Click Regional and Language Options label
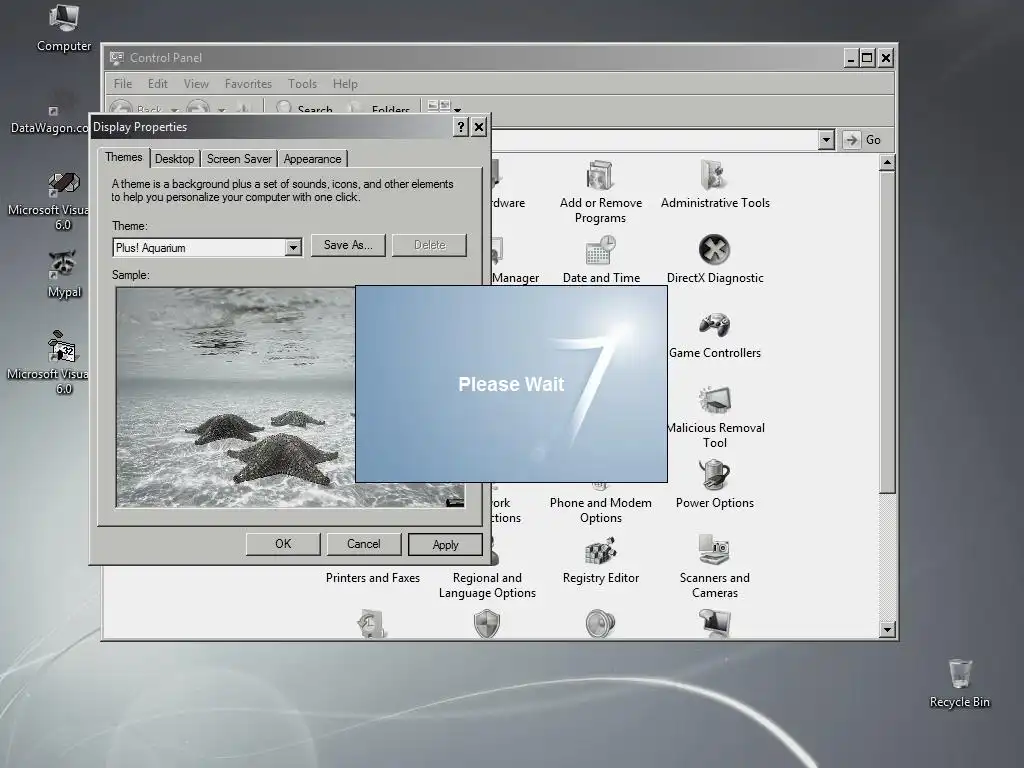The width and height of the screenshot is (1024, 768). click(487, 585)
